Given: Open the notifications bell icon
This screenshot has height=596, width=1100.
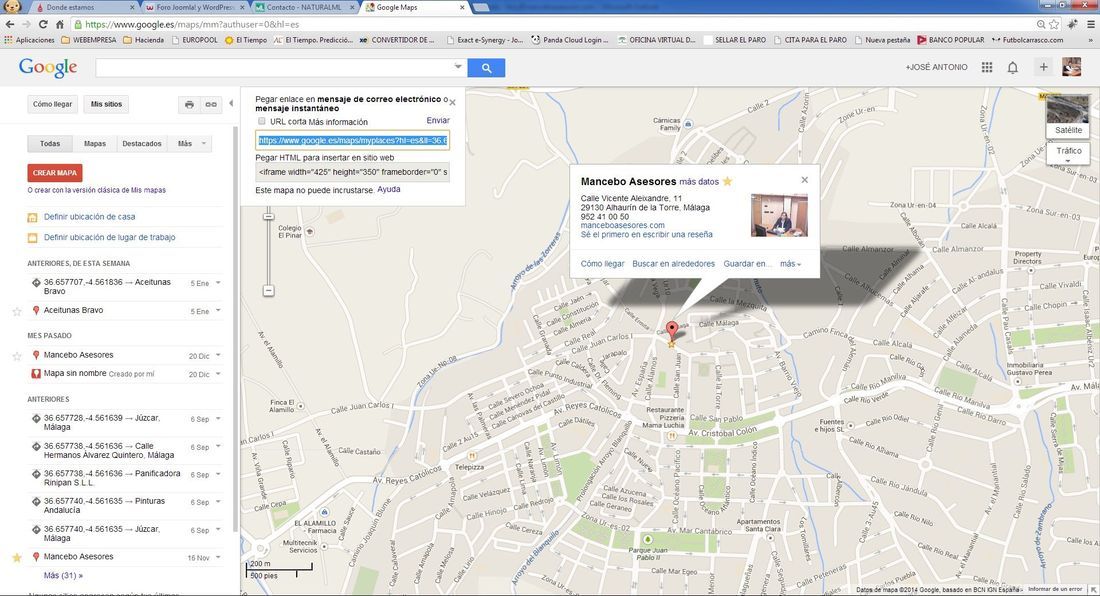Looking at the screenshot, I should (x=1012, y=67).
